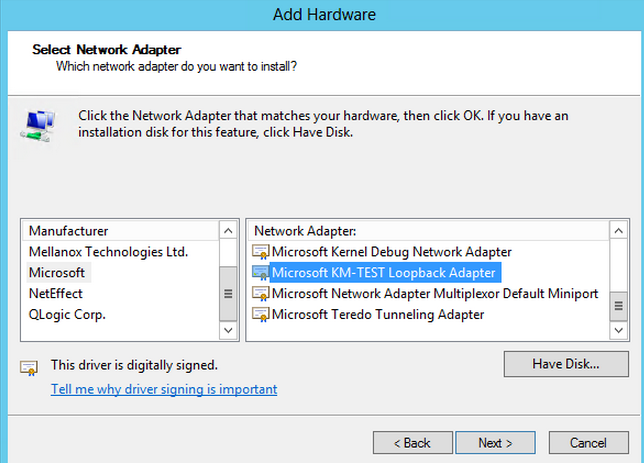The width and height of the screenshot is (644, 463).
Task: Click the Network Adapter column header
Action: click(428, 231)
